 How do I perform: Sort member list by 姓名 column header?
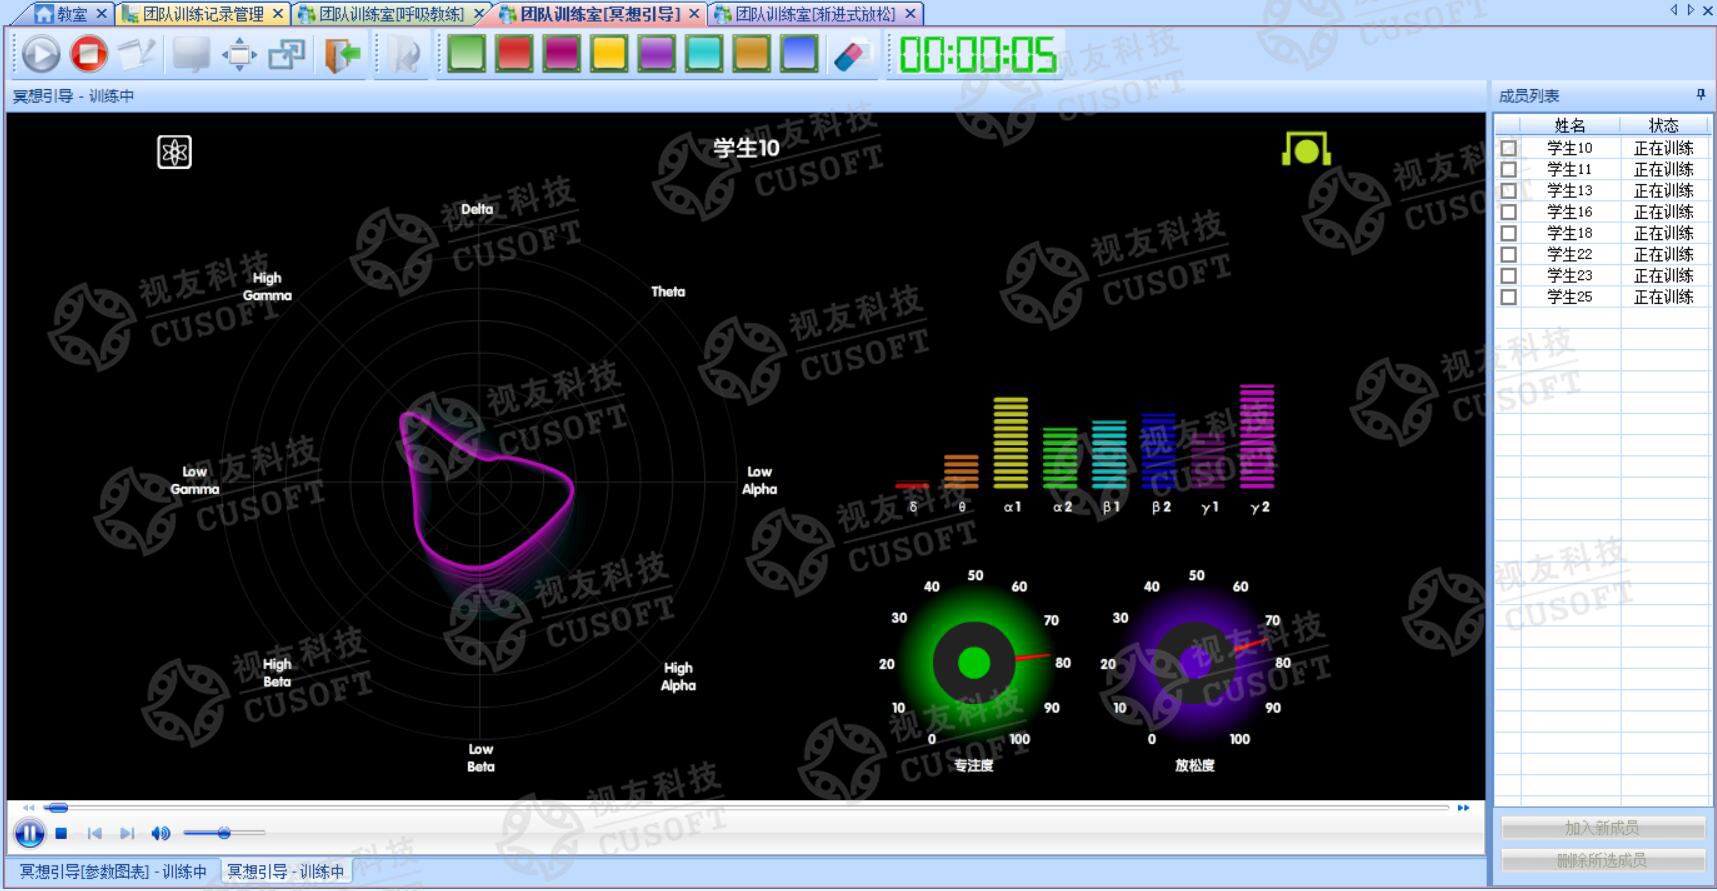coord(1569,125)
